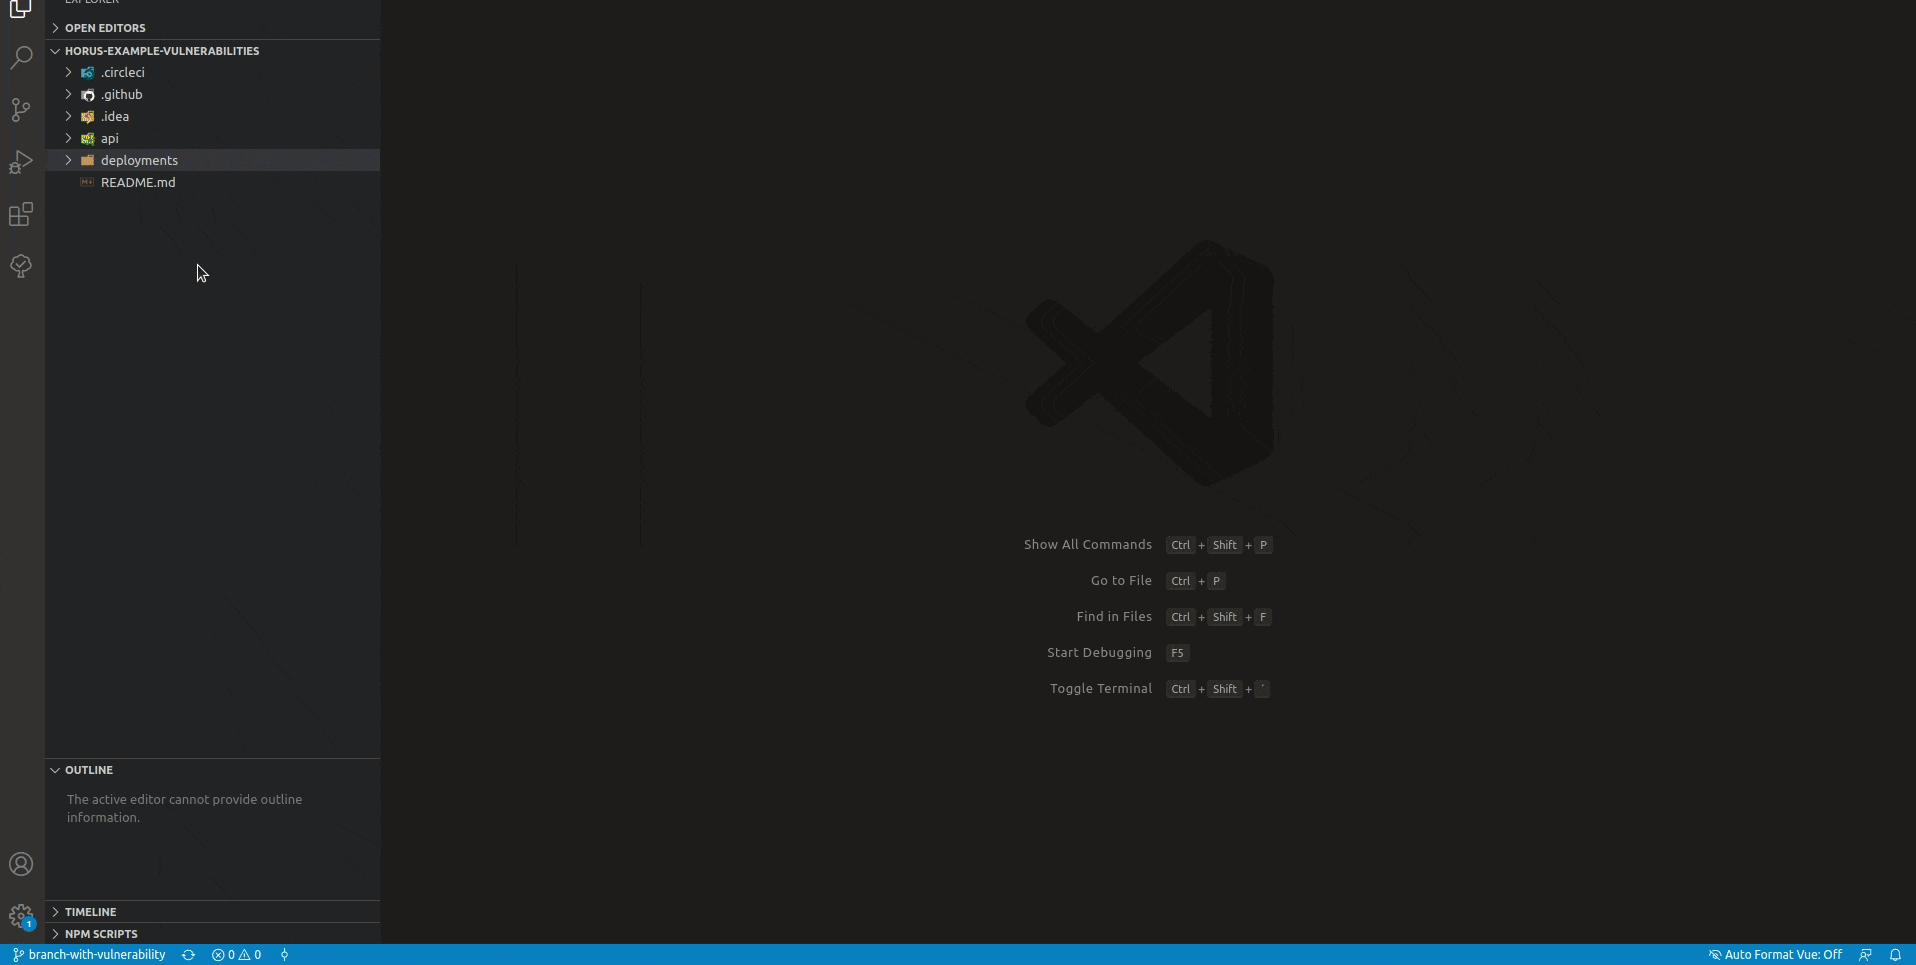
Task: Expand the Open Editors section
Action: click(104, 28)
